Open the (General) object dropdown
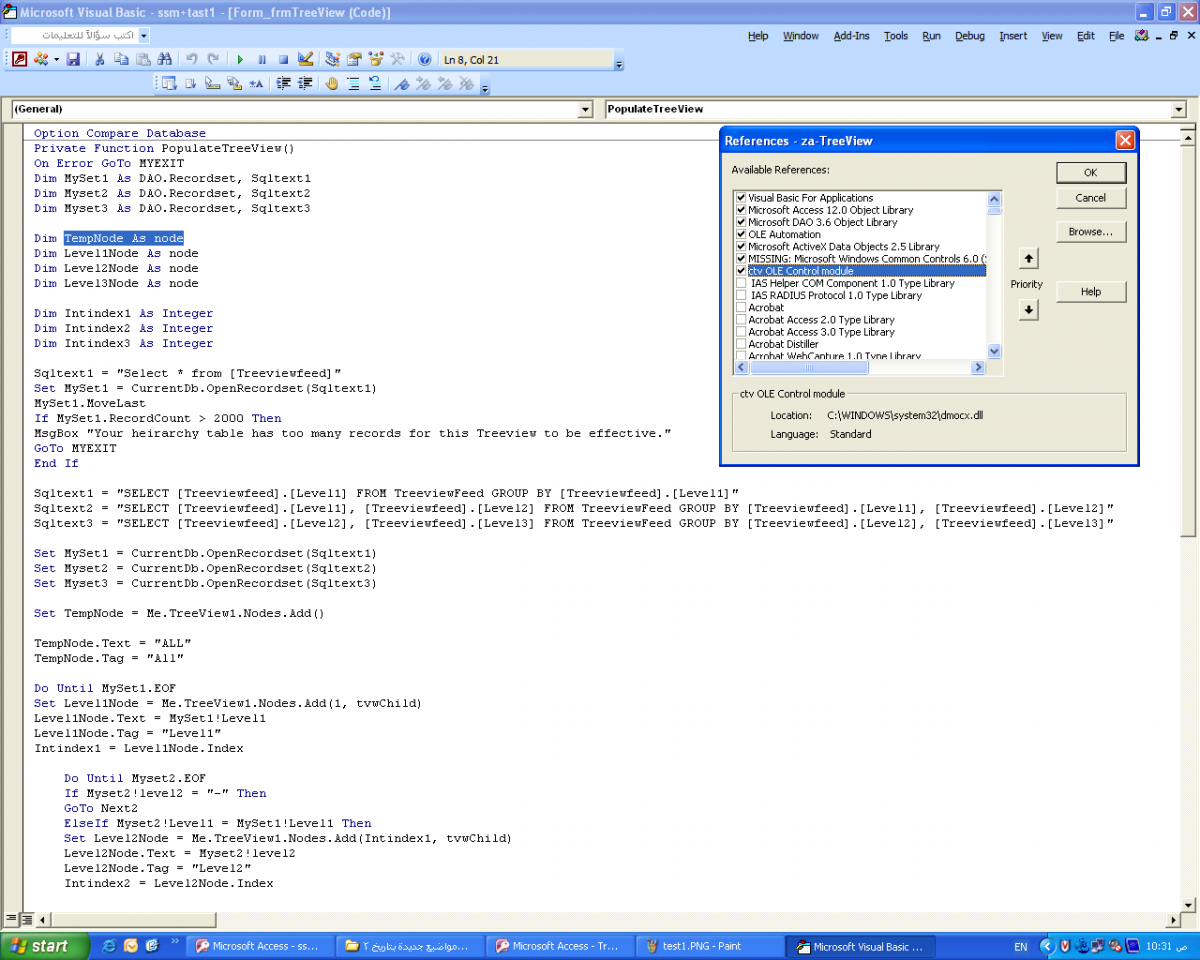 586,109
